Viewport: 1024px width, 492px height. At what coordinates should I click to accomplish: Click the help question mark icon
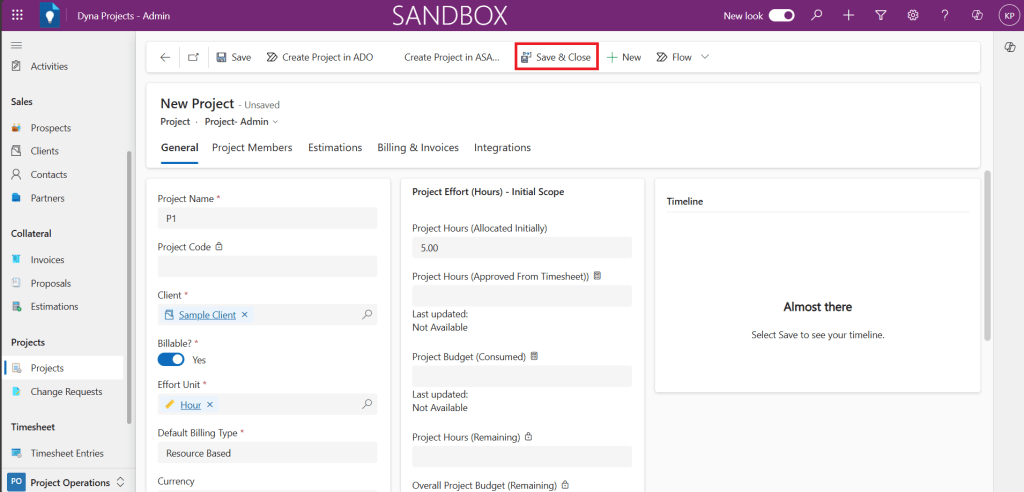click(x=945, y=16)
